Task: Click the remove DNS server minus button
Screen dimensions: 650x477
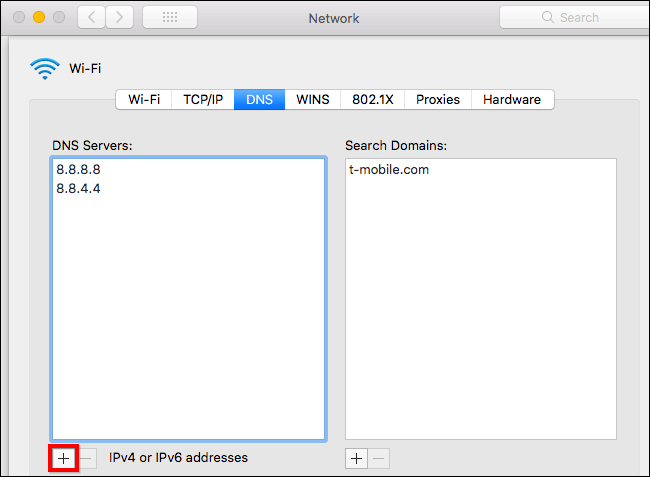Action: tap(87, 458)
